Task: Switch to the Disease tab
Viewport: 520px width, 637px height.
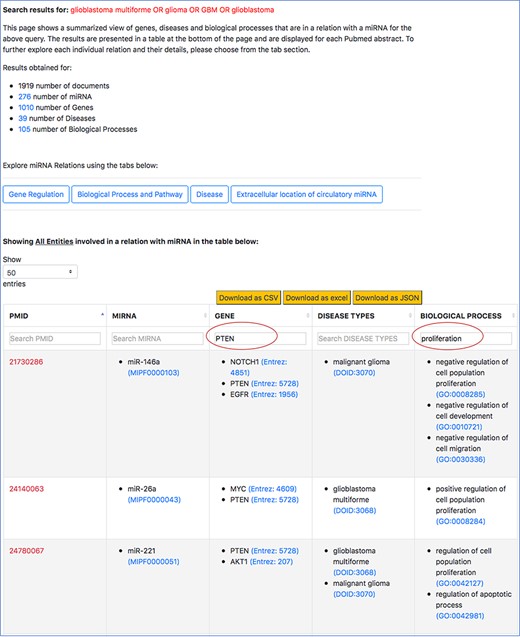Action: coord(209,194)
